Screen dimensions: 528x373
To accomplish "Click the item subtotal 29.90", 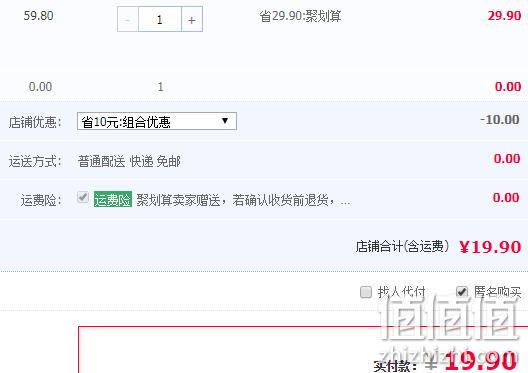I will click(504, 15).
